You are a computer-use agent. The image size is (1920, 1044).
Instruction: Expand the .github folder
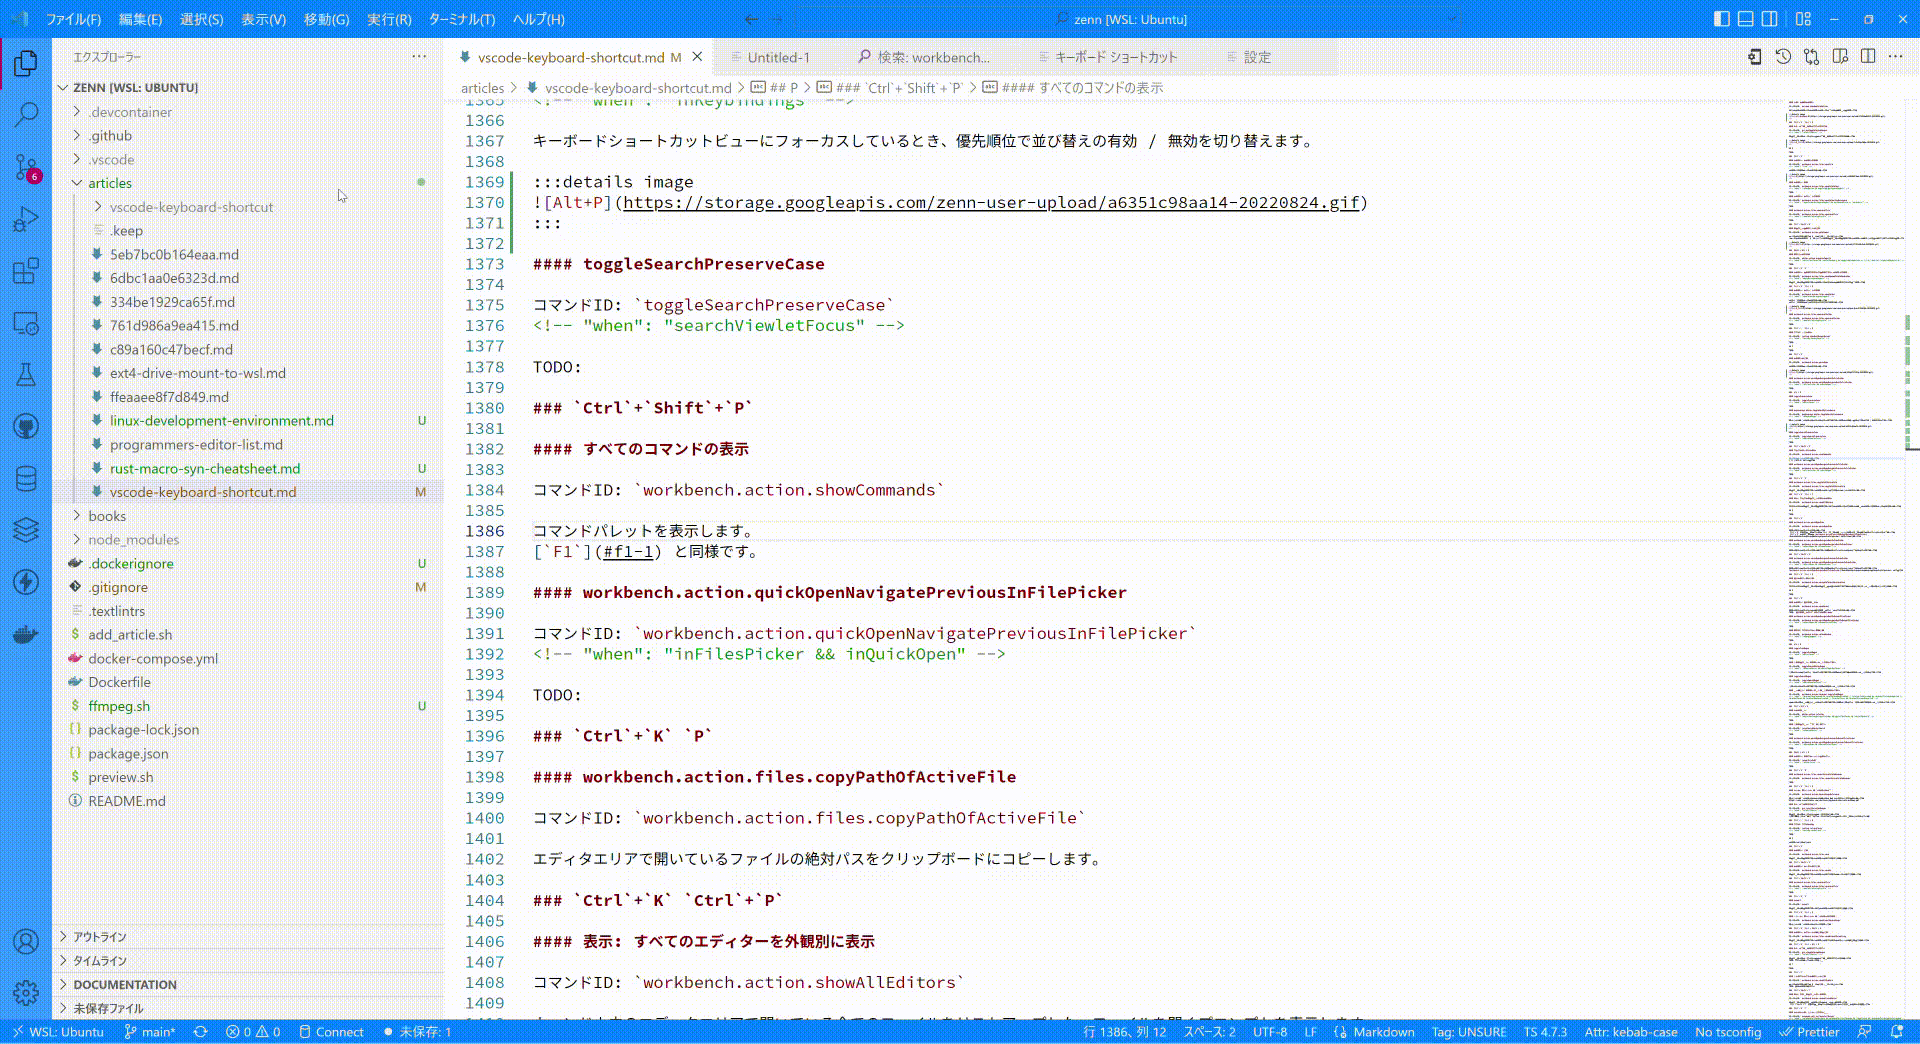110,136
